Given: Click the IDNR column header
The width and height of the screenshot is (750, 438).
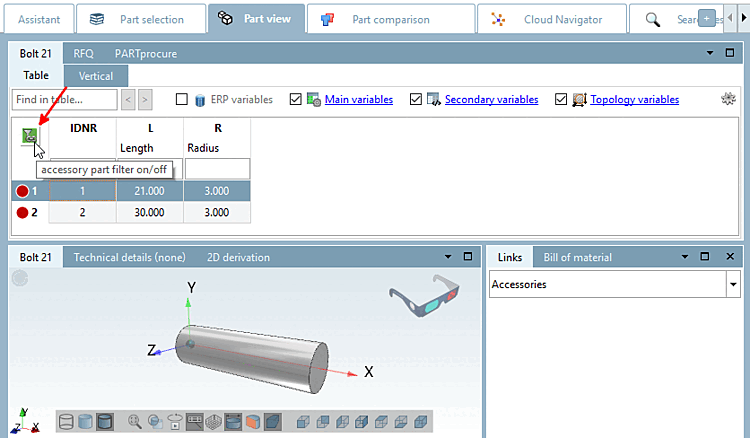Looking at the screenshot, I should pos(83,128).
